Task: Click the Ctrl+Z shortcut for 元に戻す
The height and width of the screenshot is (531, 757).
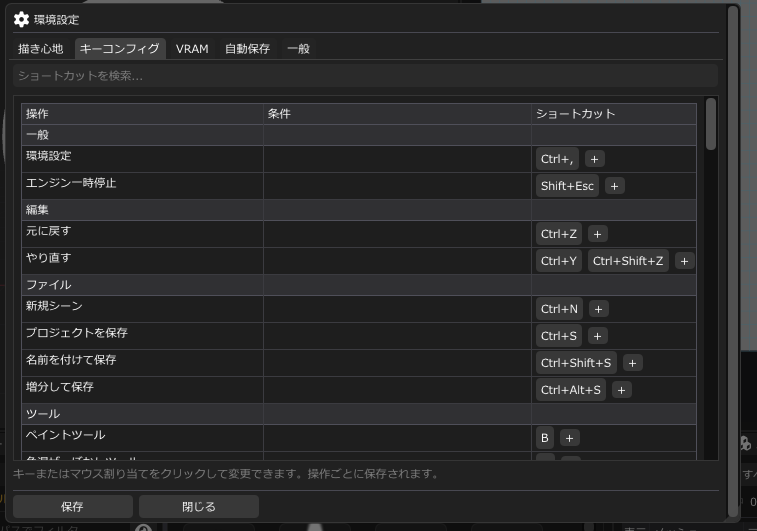Action: (559, 234)
